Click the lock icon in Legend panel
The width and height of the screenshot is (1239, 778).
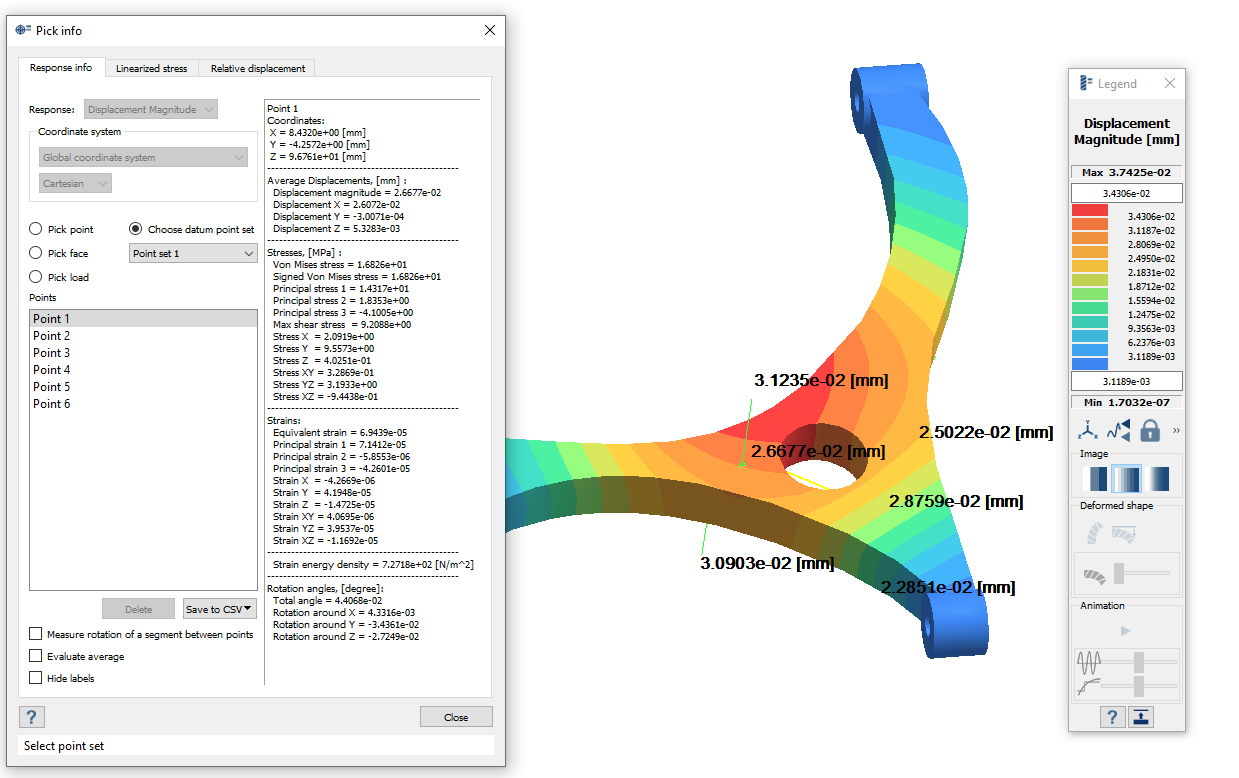[x=1150, y=431]
